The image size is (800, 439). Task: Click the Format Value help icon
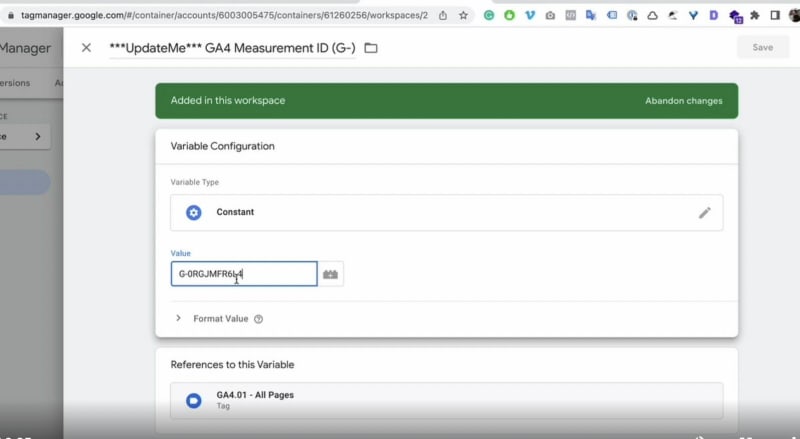(x=259, y=319)
